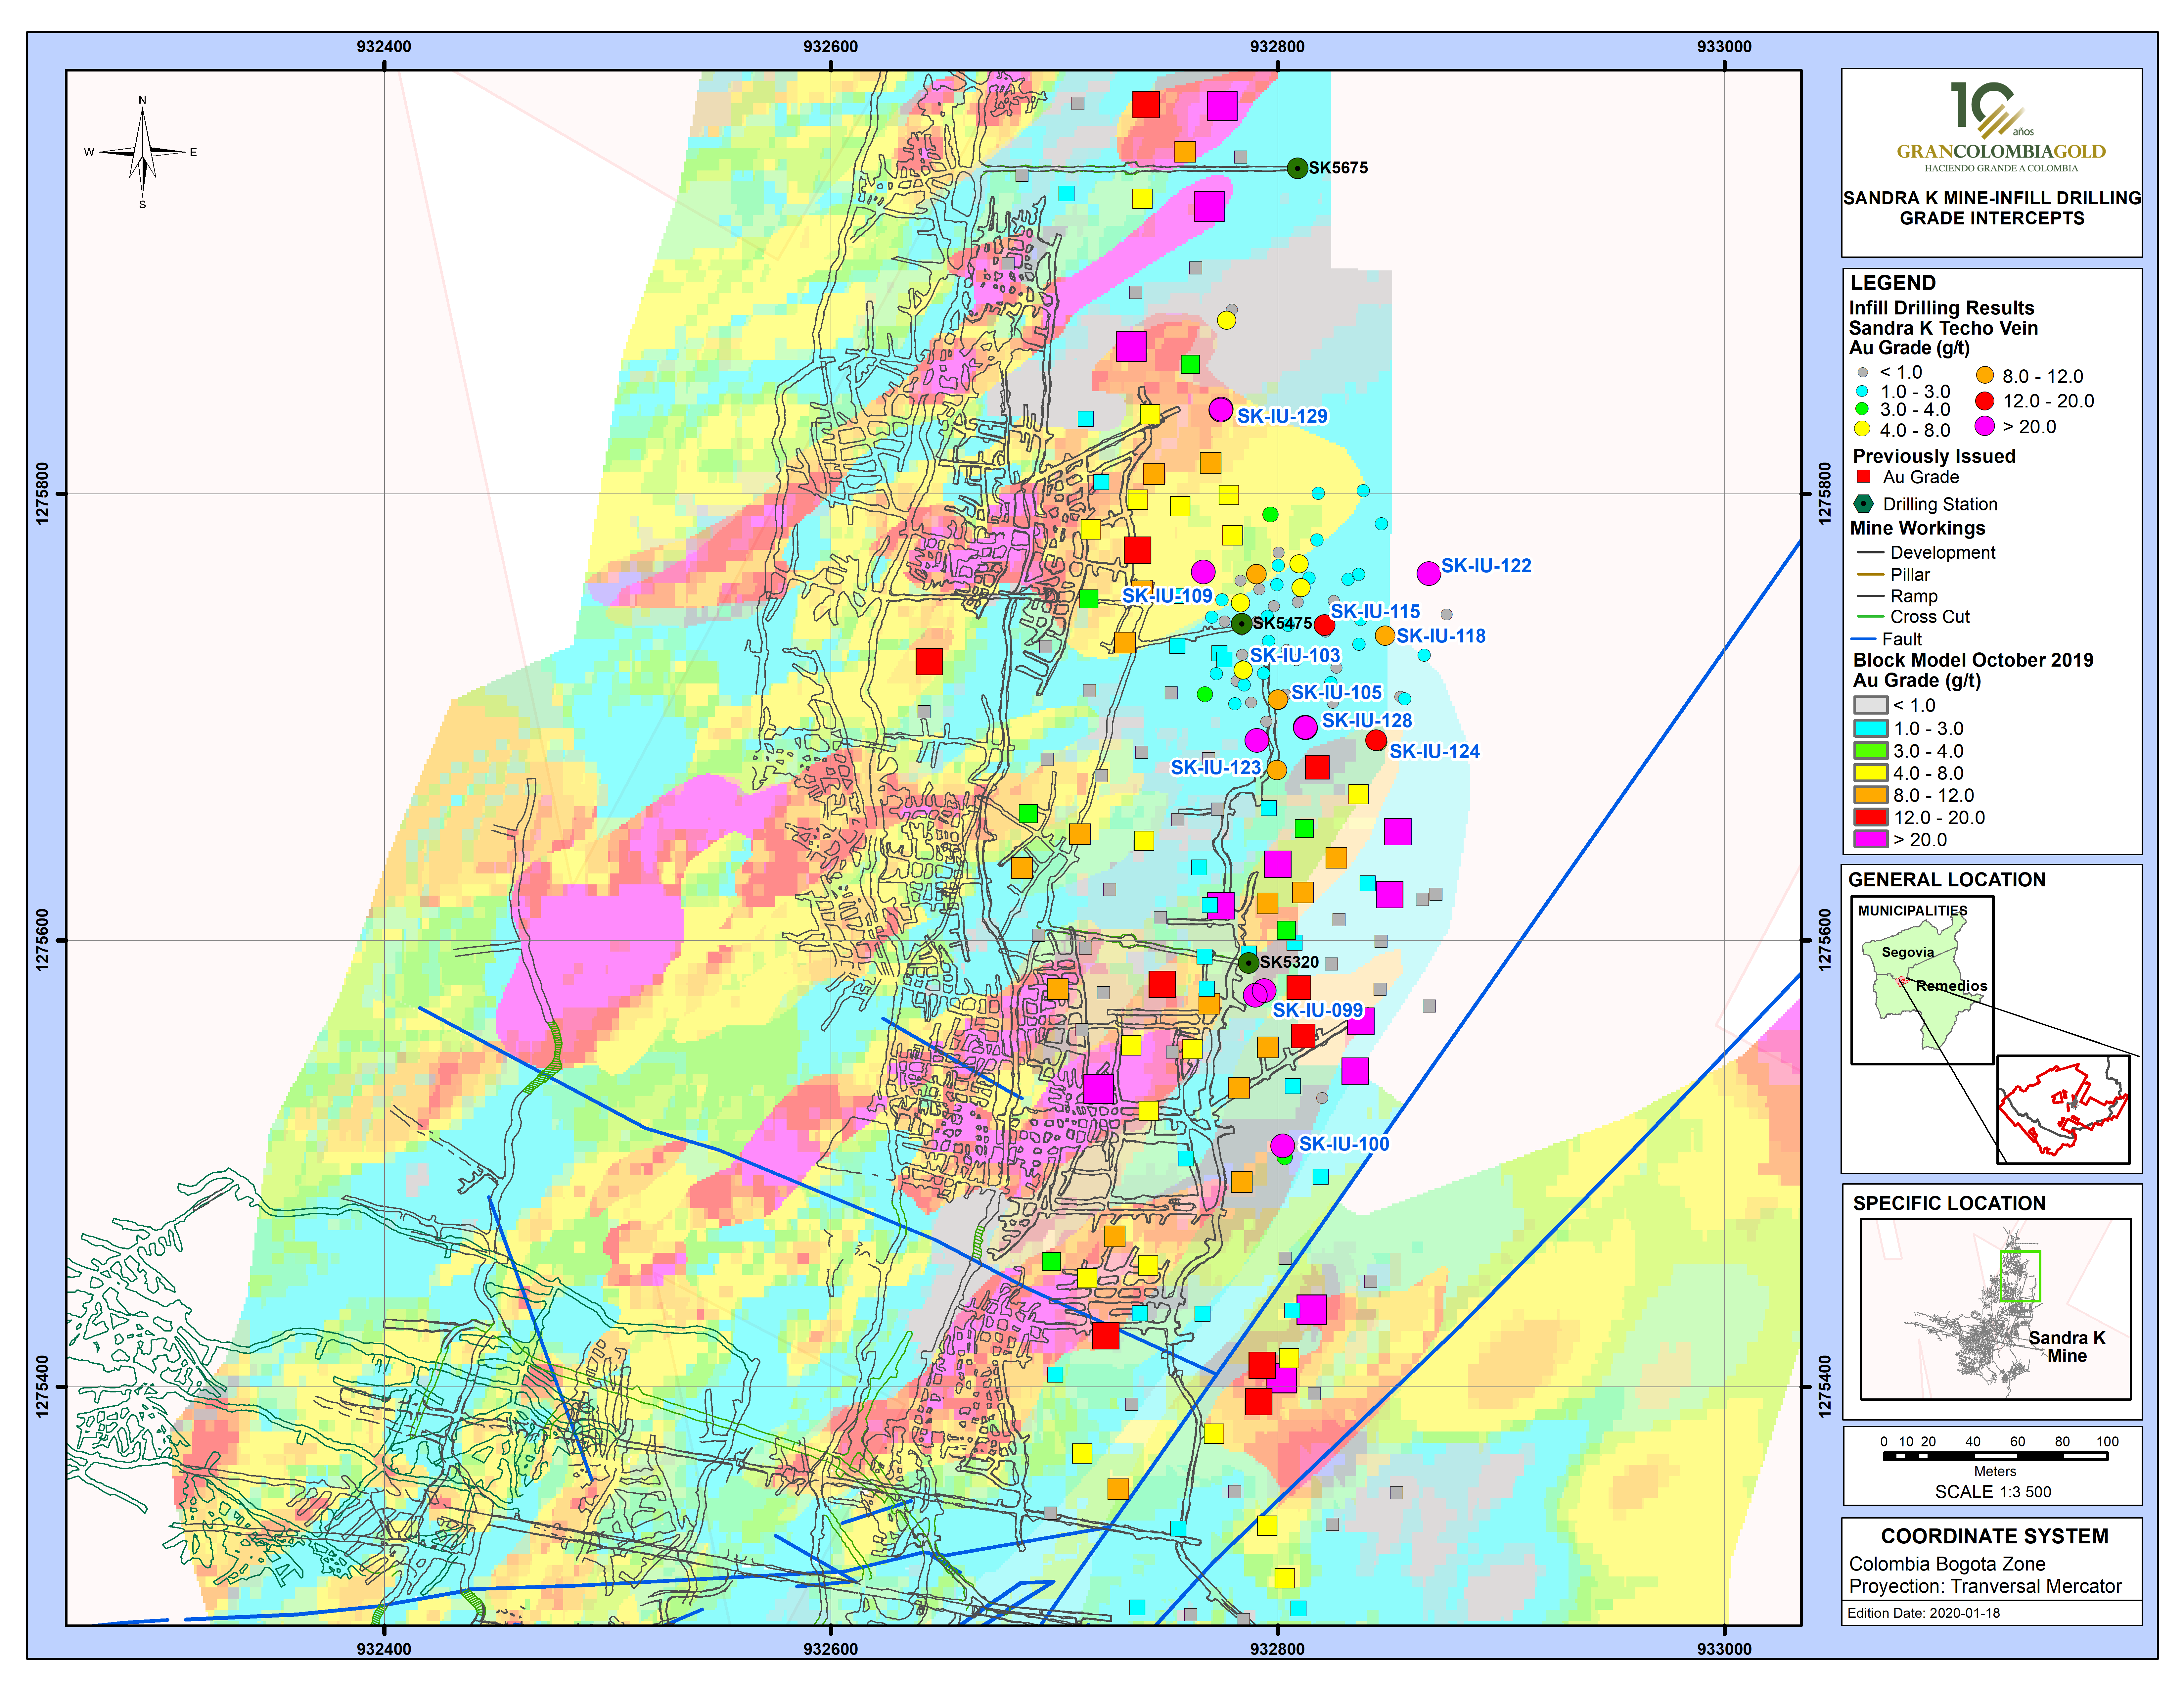
Task: Toggle the Cross Cut green line legend entry
Action: click(x=1871, y=617)
